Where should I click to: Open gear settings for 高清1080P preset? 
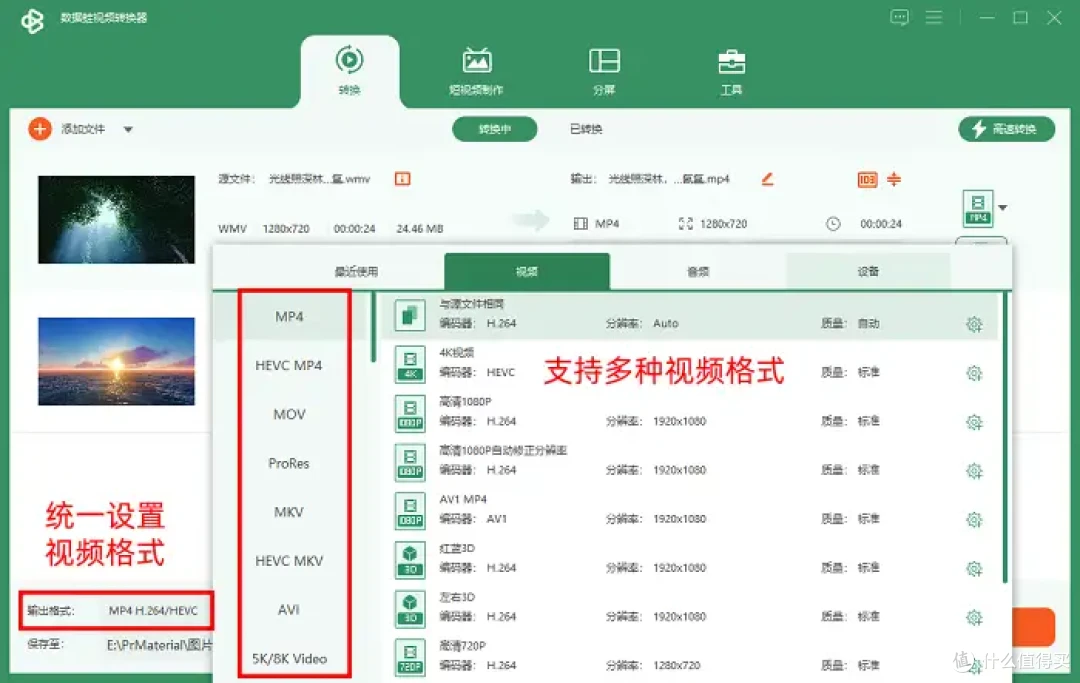[974, 422]
